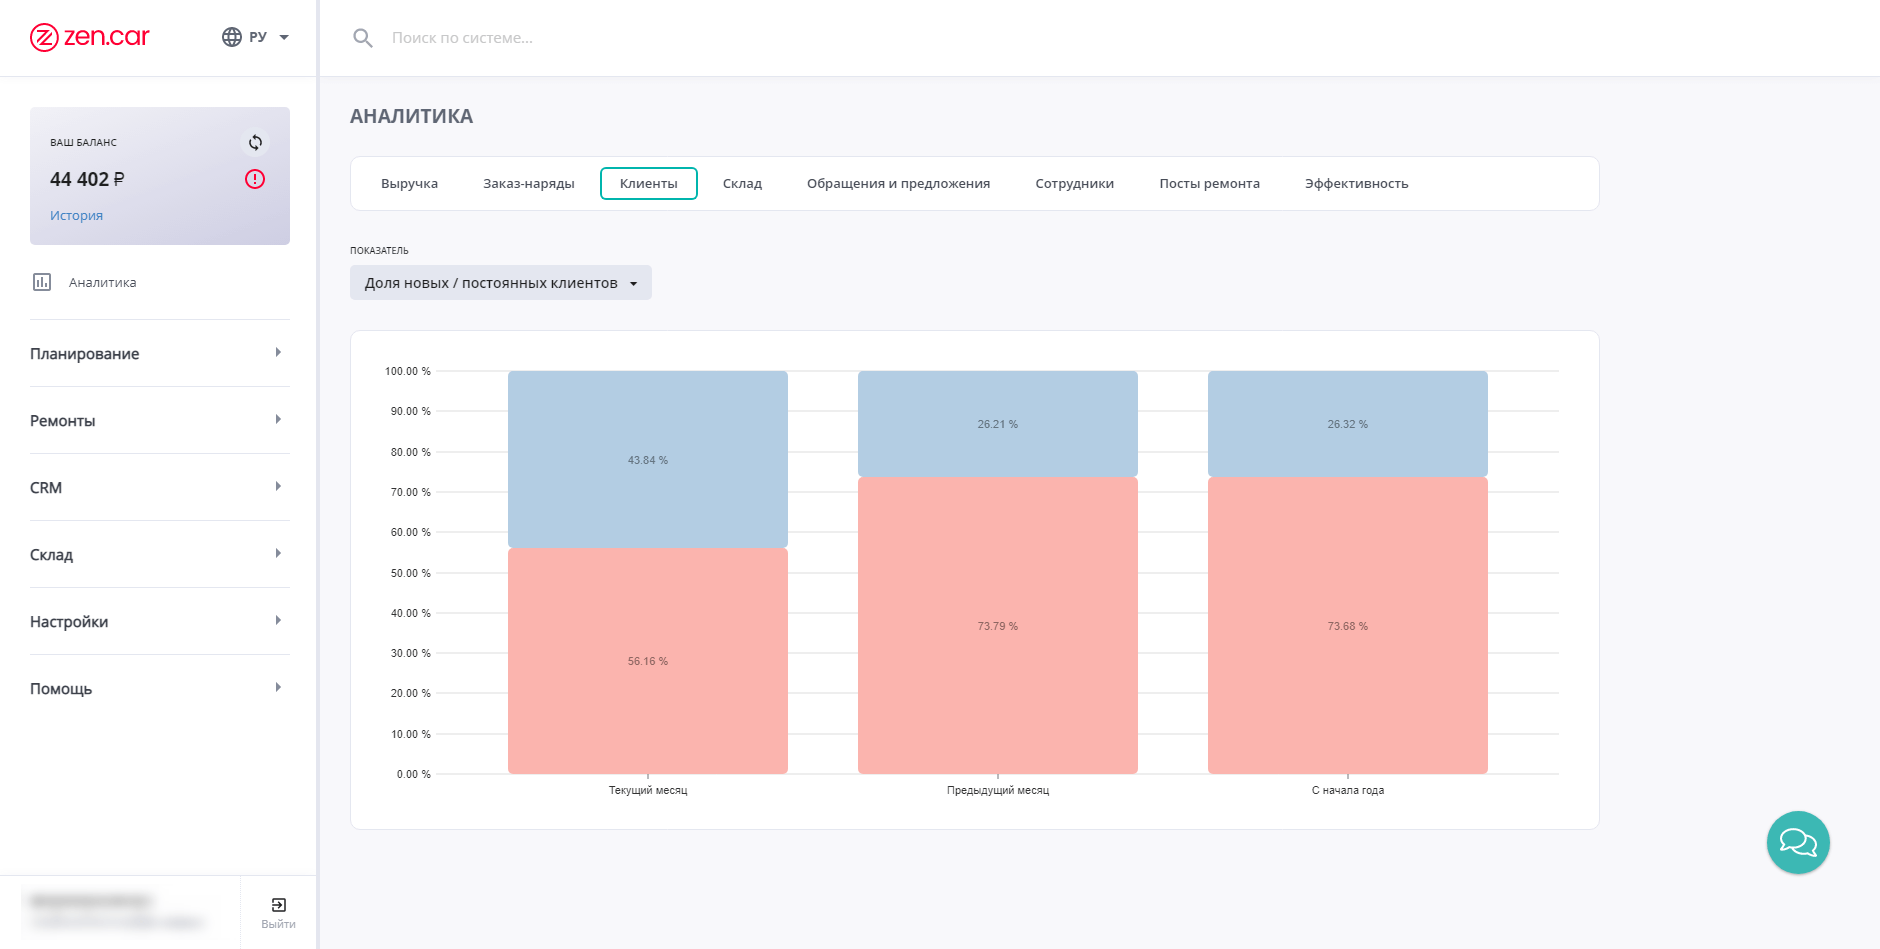Expand the Настройки menu
1880x949 pixels.
tap(160, 621)
